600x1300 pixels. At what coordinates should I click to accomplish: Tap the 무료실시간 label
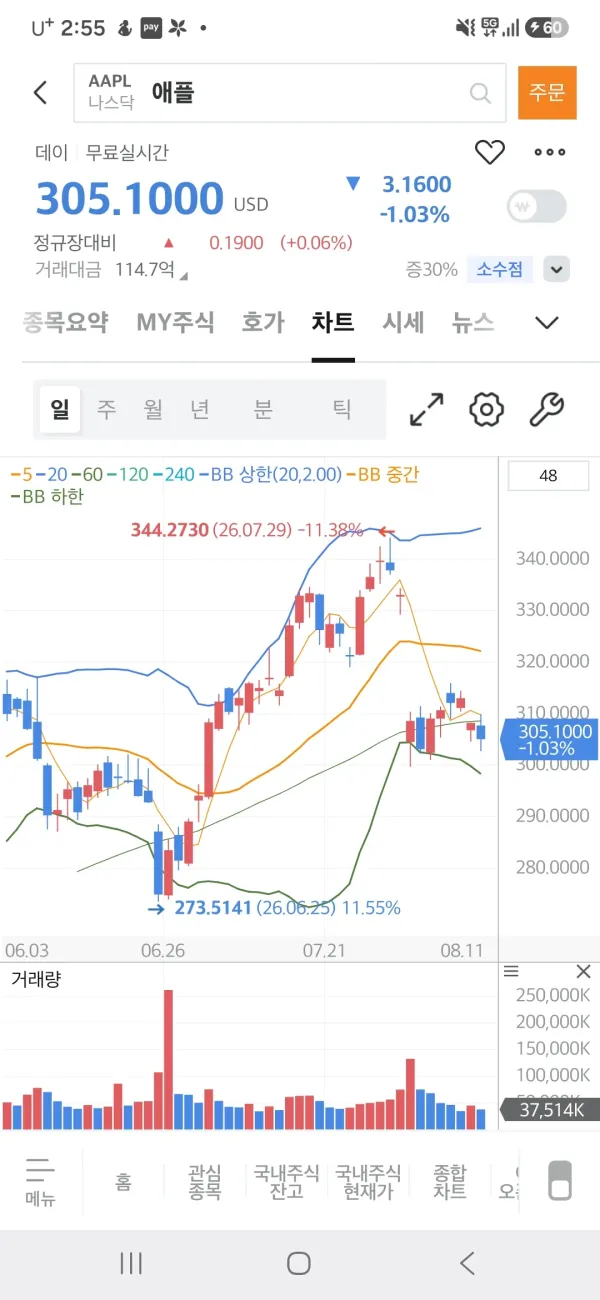pyautogui.click(x=127, y=152)
